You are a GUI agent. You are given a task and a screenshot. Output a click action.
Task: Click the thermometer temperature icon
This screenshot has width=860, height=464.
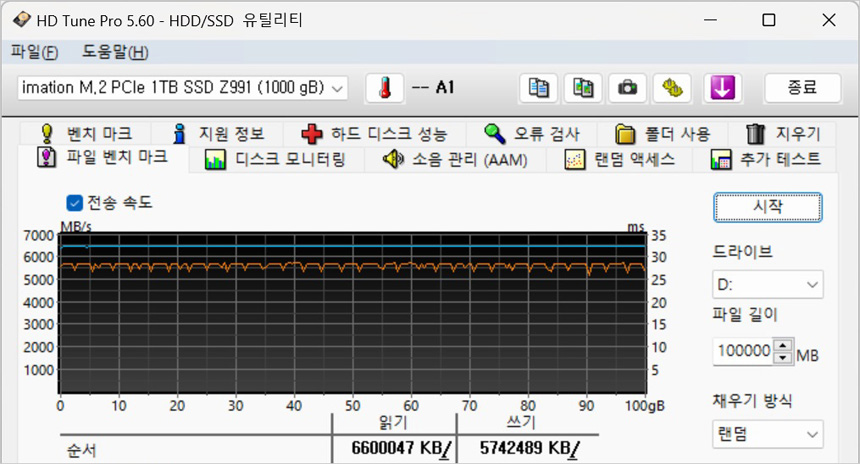[385, 88]
